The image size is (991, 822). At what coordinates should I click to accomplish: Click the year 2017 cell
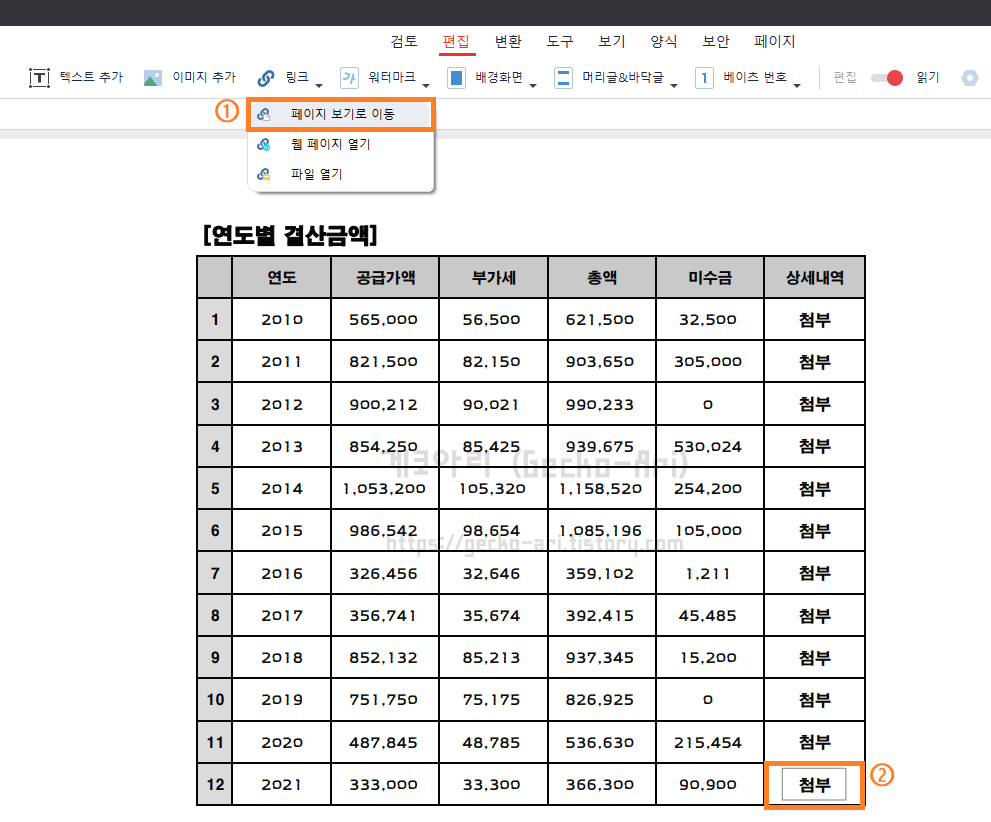[x=282, y=615]
